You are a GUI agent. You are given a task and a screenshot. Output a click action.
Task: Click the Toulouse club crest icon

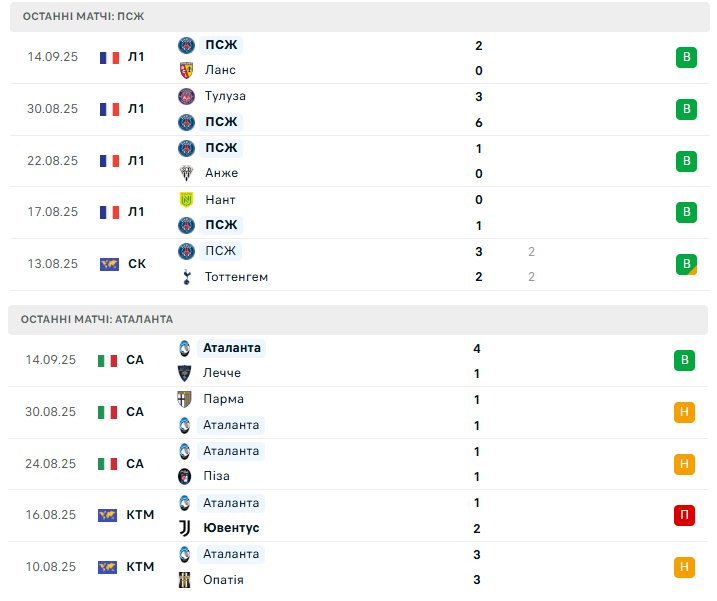tap(186, 97)
